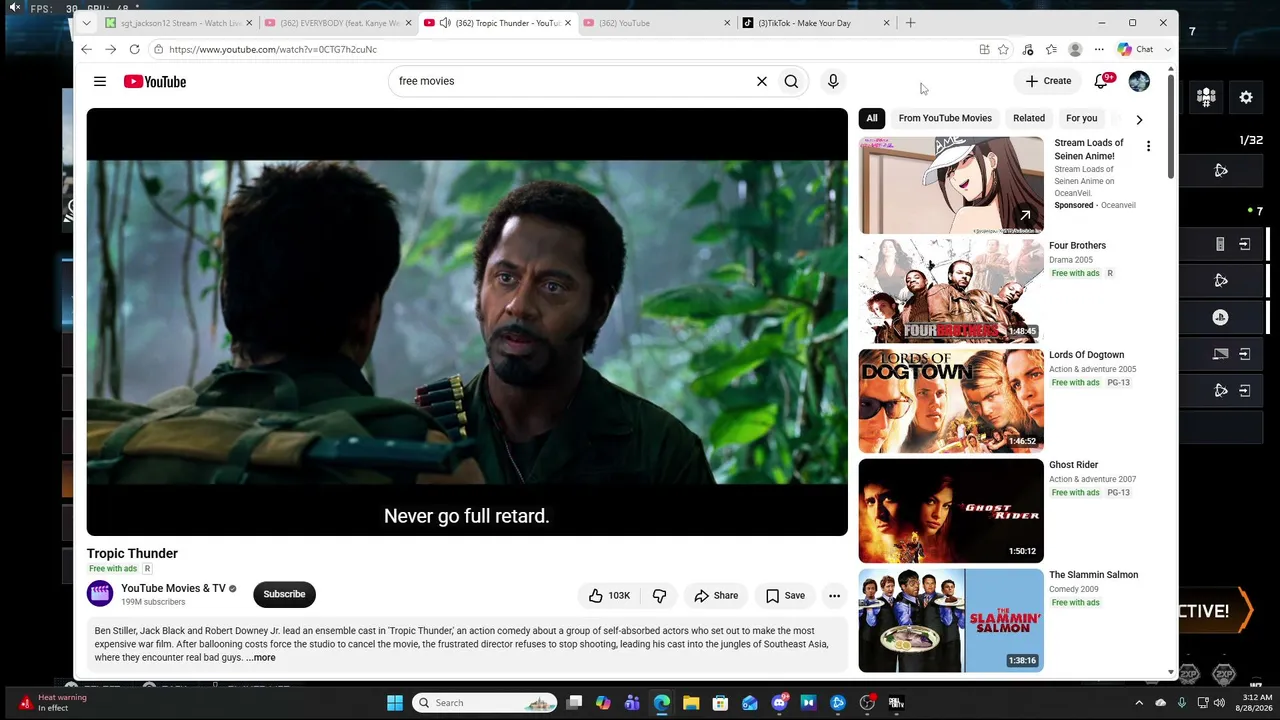Click the address bar URL
Viewport: 1280px width, 720px height.
[x=273, y=49]
